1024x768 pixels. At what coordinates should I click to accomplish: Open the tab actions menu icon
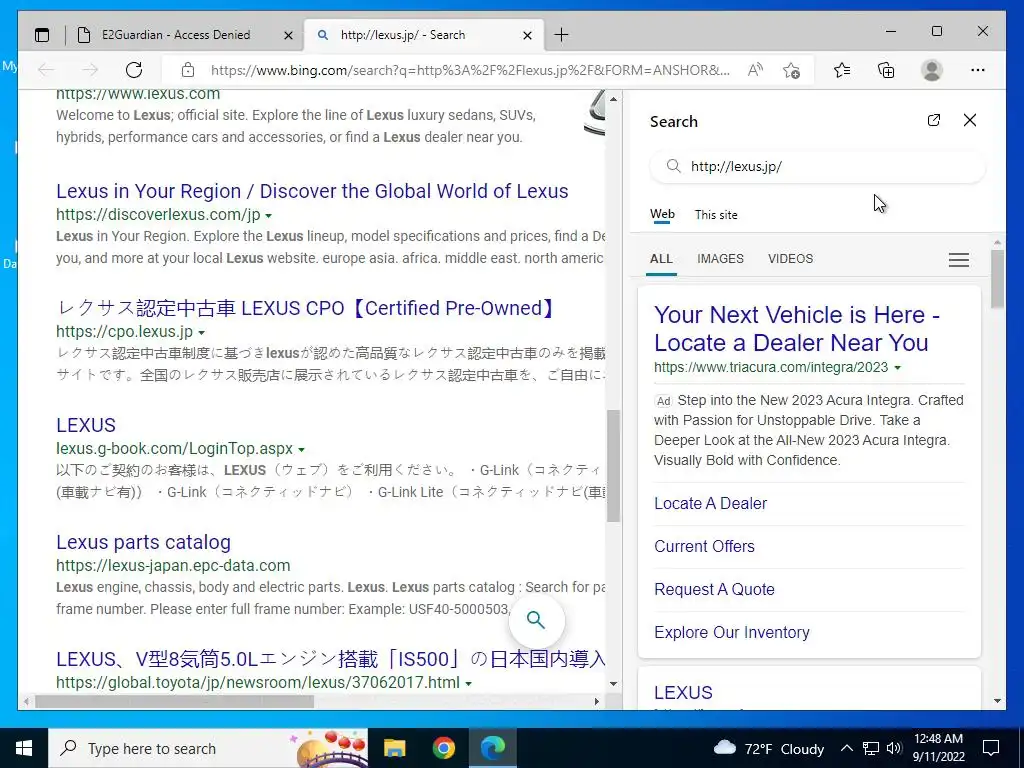[x=42, y=35]
